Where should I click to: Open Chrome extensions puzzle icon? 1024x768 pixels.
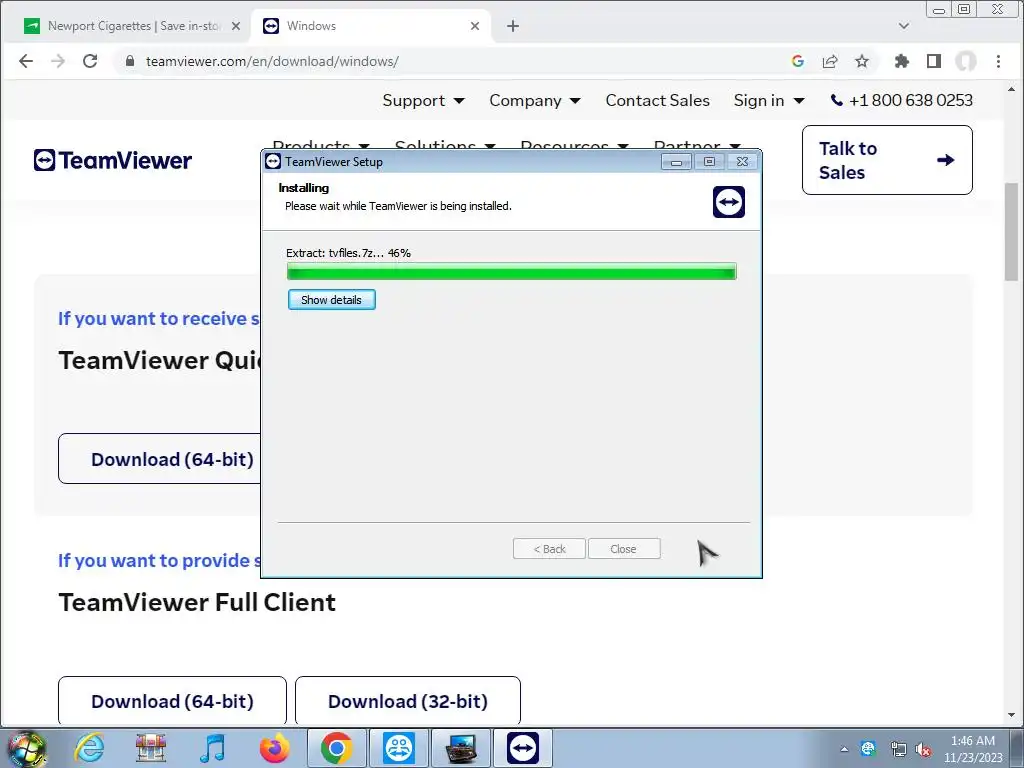[x=902, y=61]
